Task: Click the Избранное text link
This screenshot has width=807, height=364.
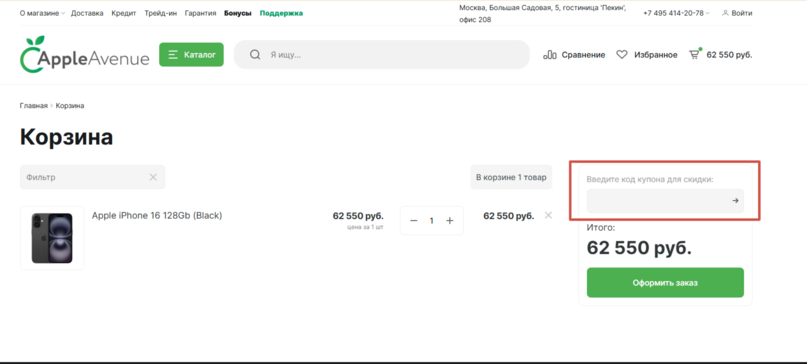Action: [x=656, y=55]
